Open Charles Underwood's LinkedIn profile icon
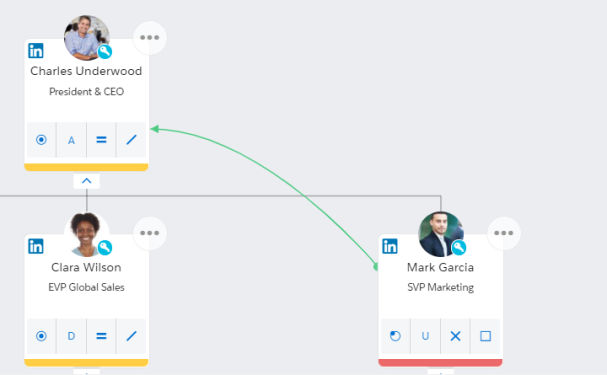Image resolution: width=607 pixels, height=375 pixels. [x=36, y=51]
